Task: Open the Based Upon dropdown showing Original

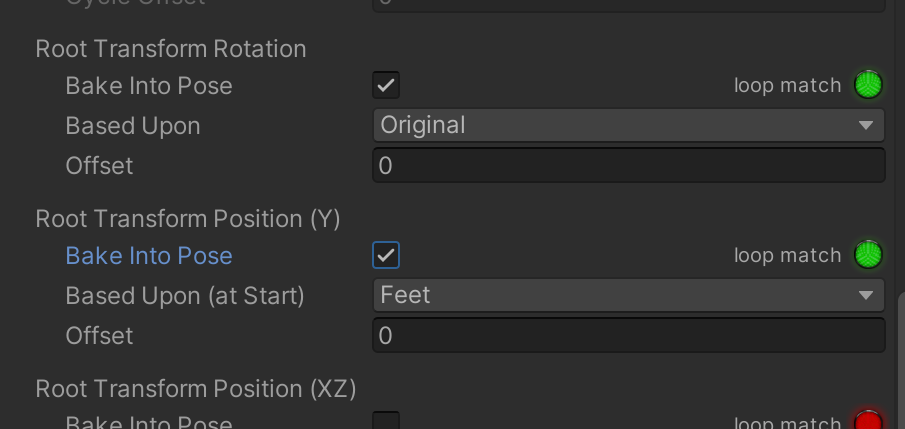Action: [628, 125]
